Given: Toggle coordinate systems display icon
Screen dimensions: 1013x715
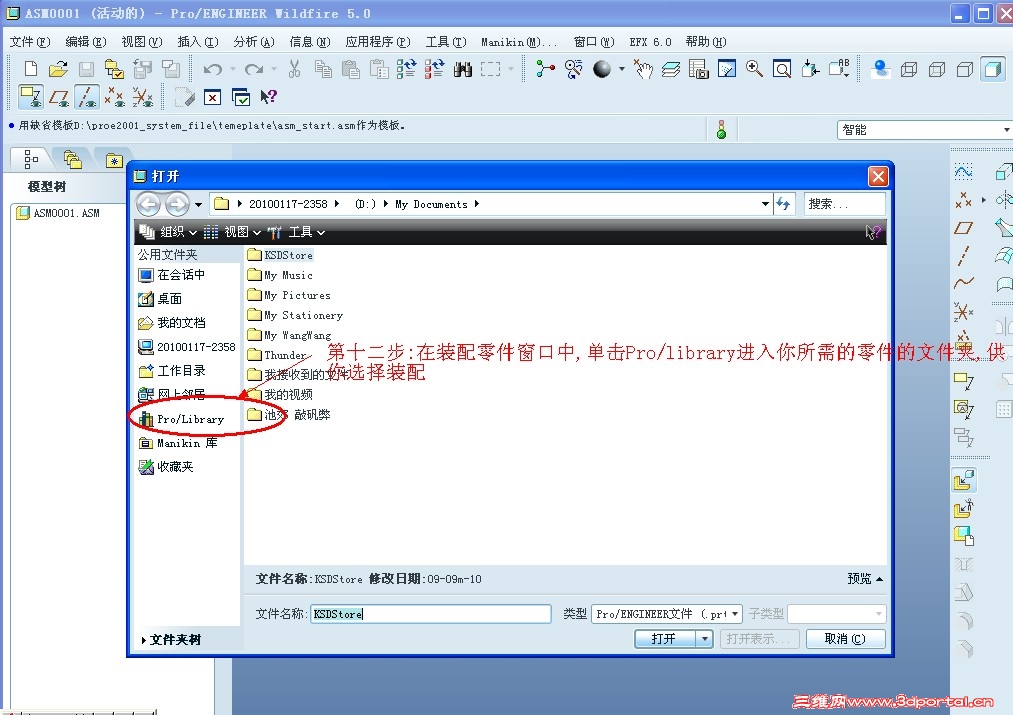Looking at the screenshot, I should tap(142, 97).
